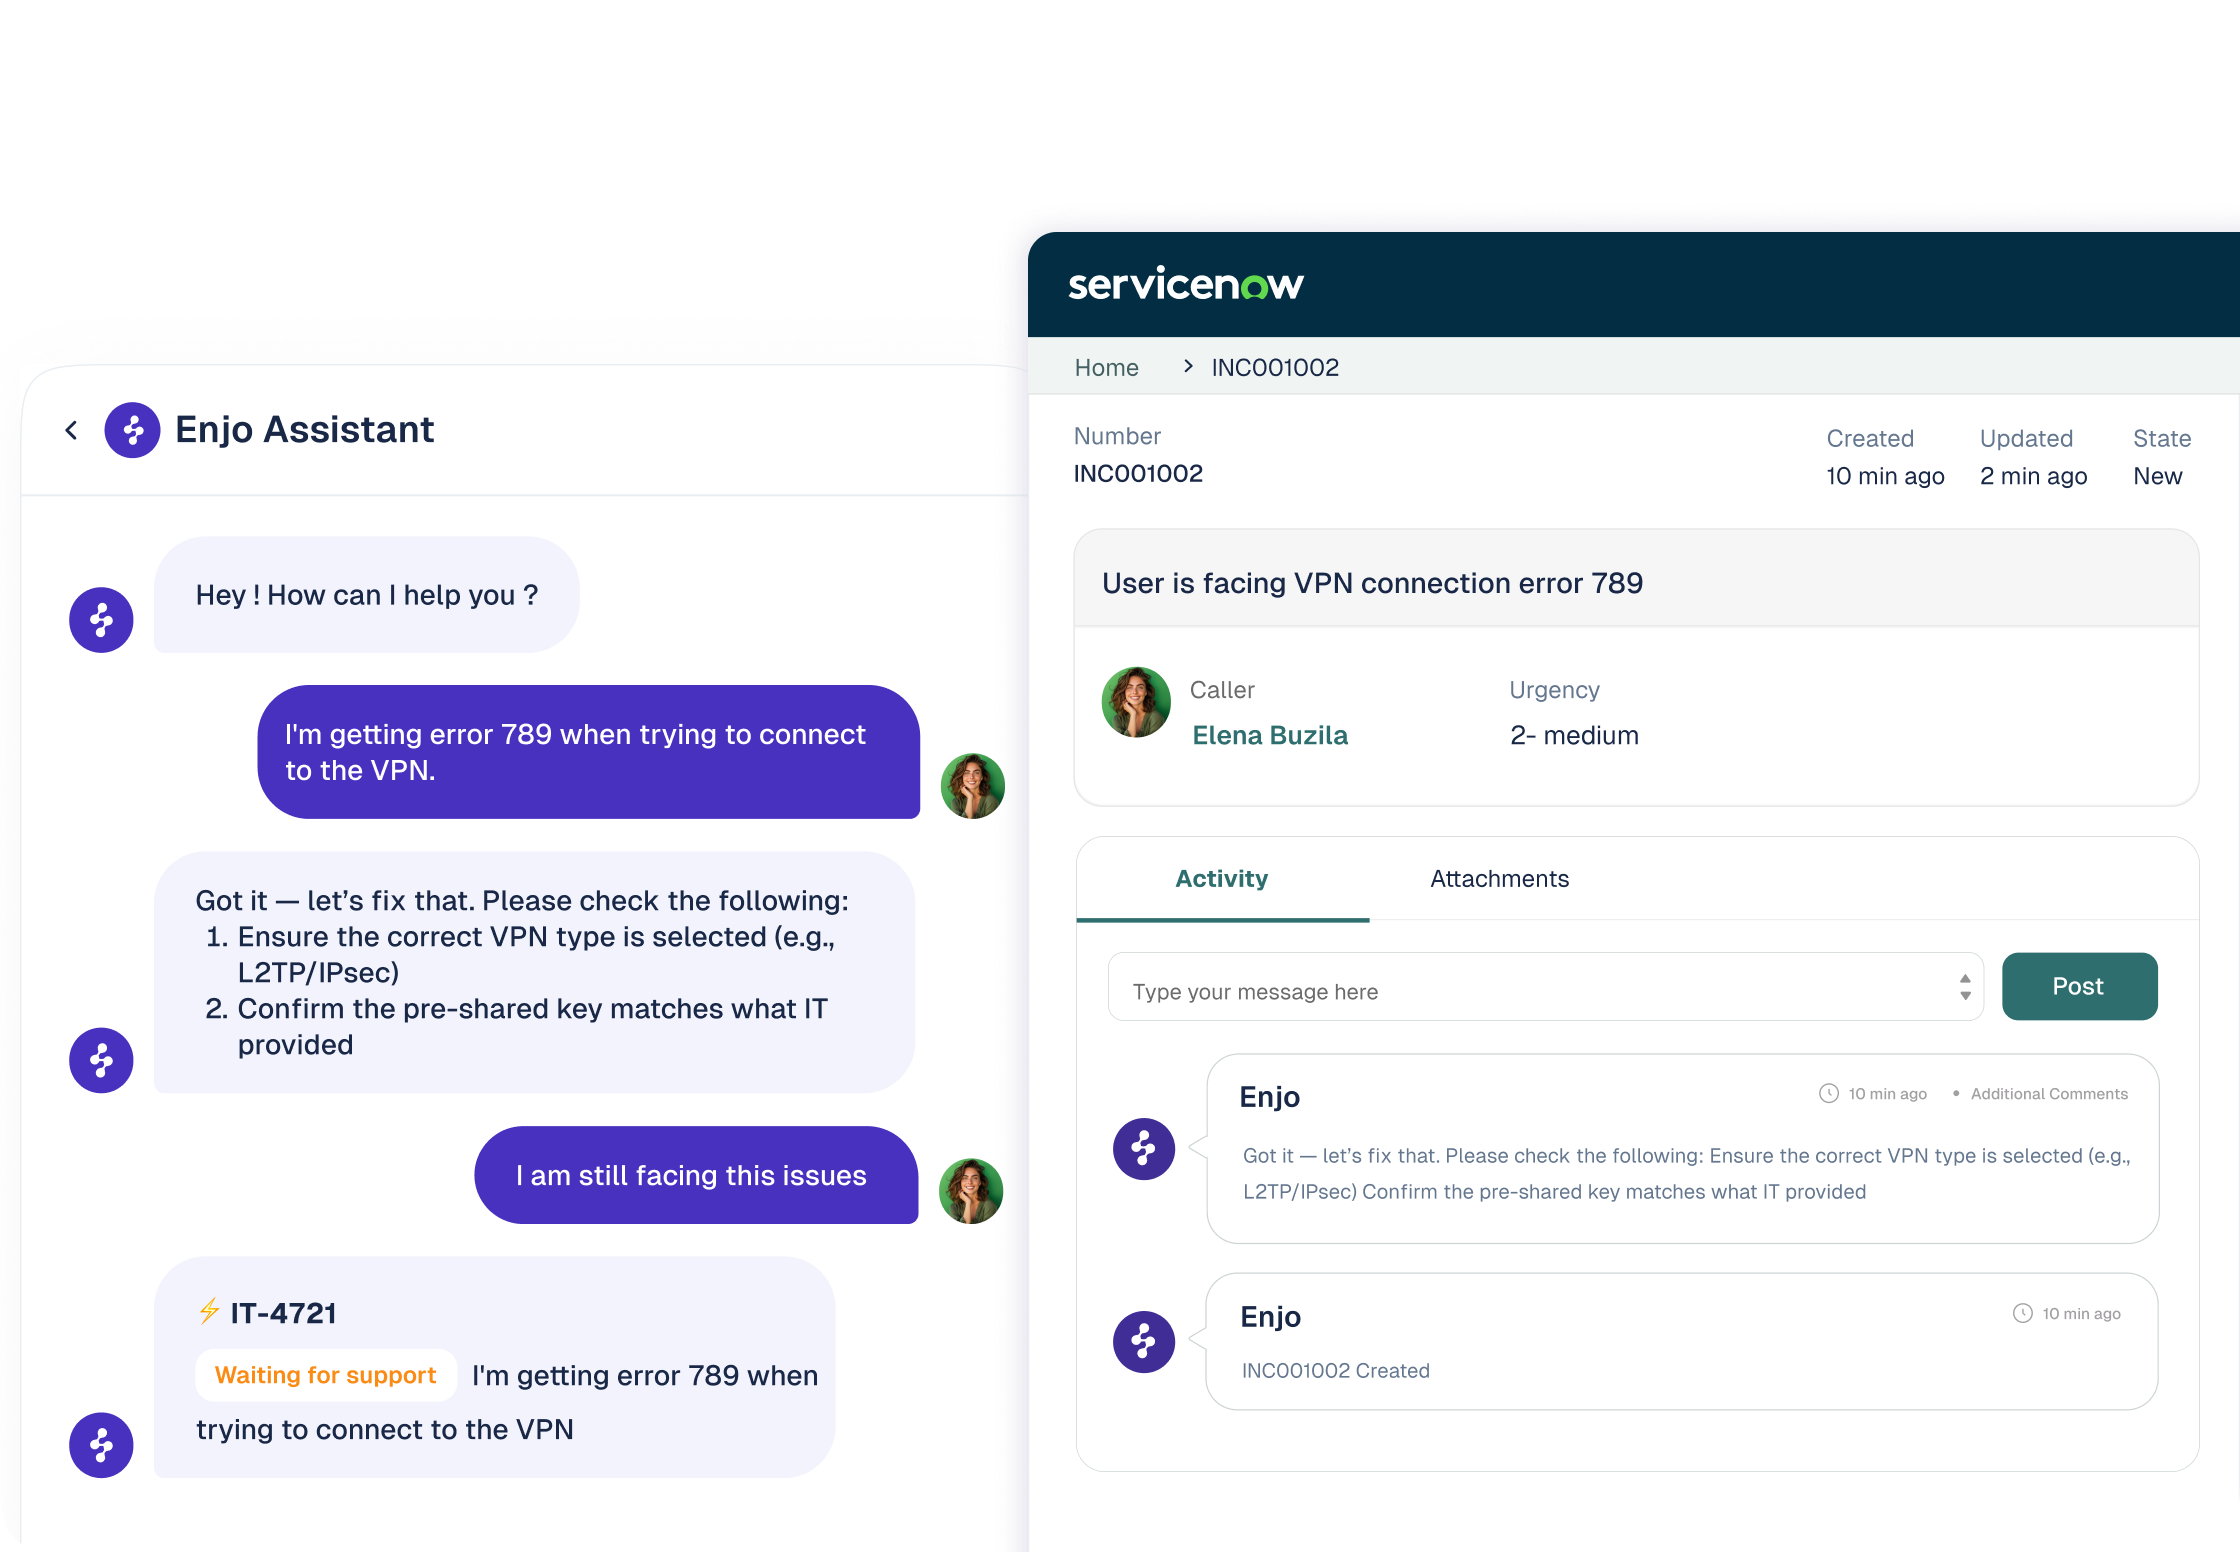Go to Home in breadcrumb

(1106, 368)
